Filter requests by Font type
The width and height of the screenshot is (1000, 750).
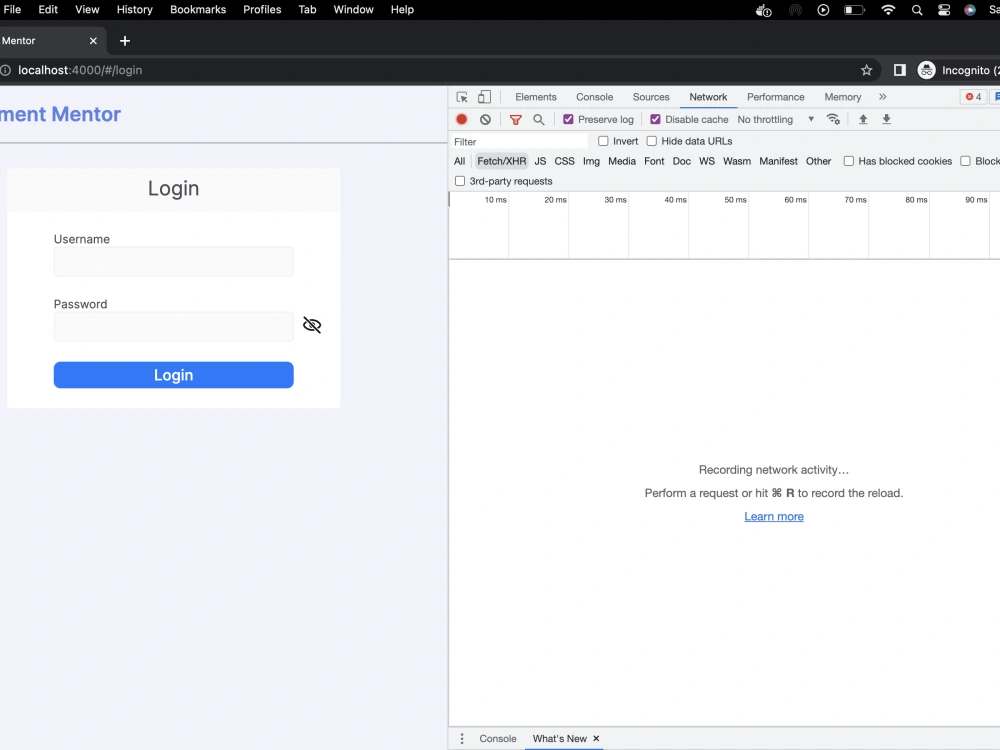[654, 161]
